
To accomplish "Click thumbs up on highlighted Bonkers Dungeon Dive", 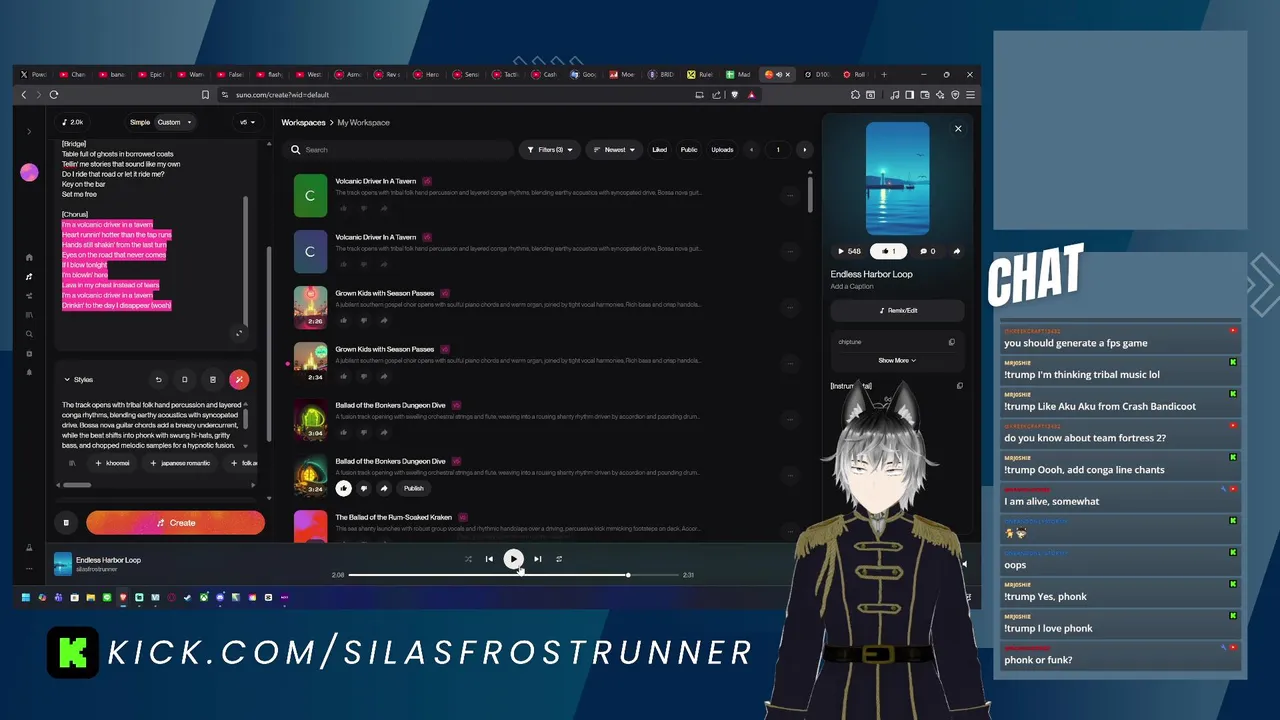I will pos(343,488).
